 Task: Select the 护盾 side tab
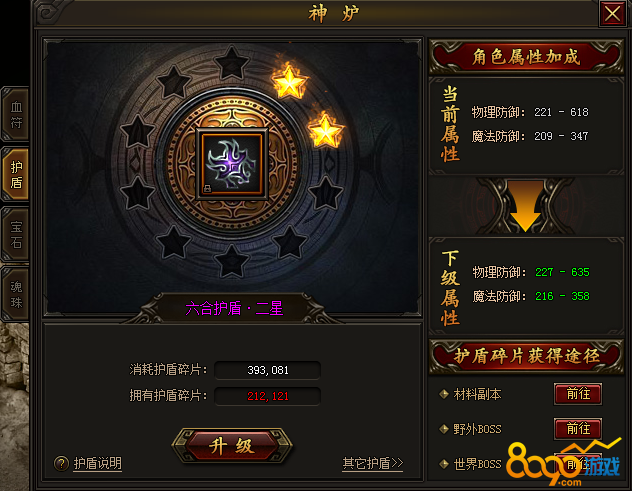tap(15, 174)
